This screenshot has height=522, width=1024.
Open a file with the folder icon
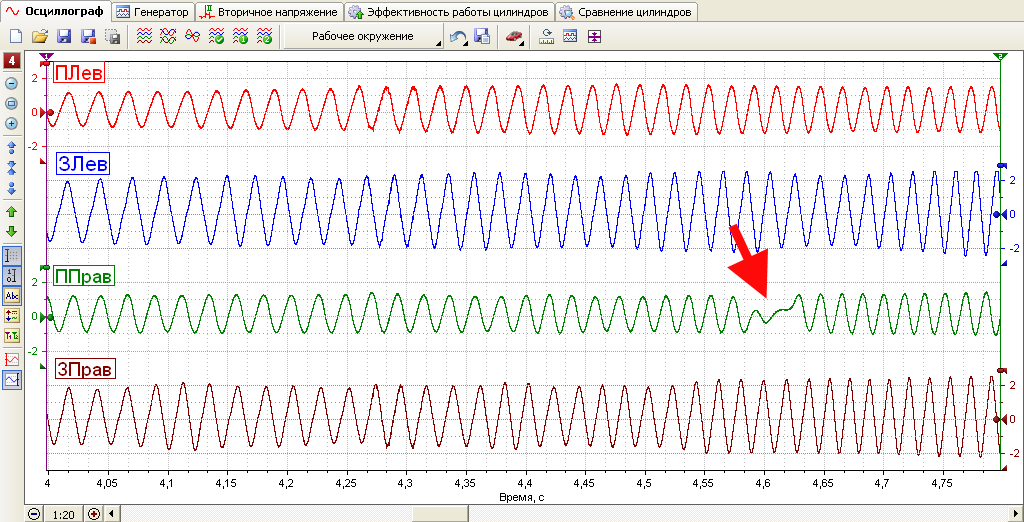[x=40, y=37]
